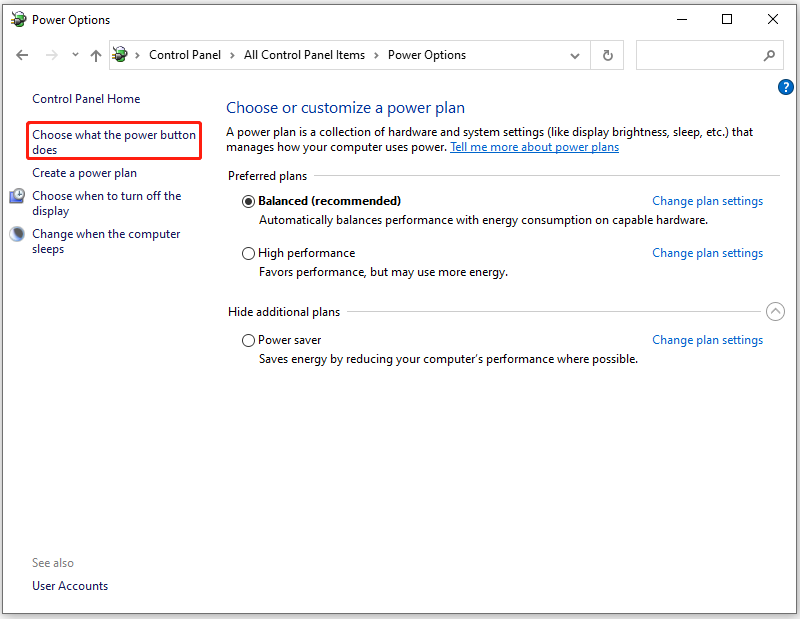Screen dimensions: 800x619
Task: Select the Balanced (recommended) plan
Action: tap(248, 202)
